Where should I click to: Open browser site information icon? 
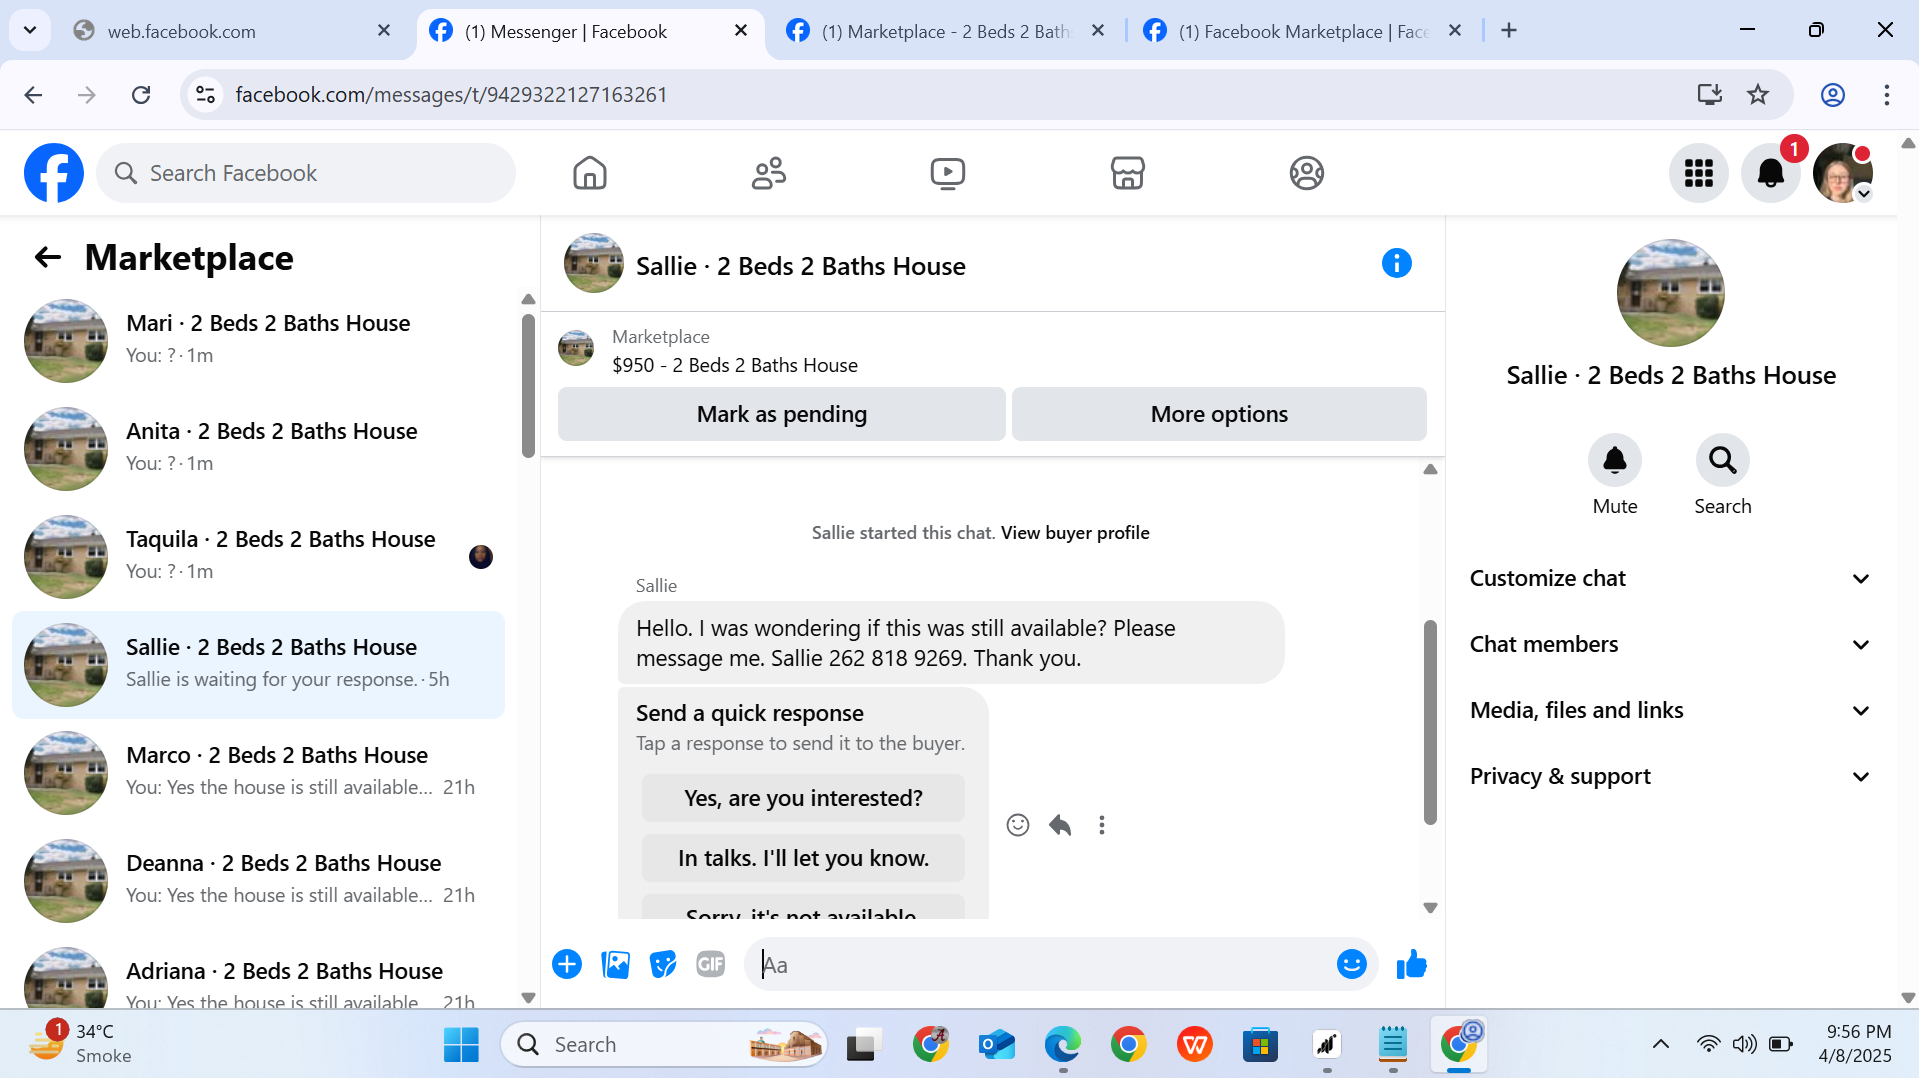[205, 95]
